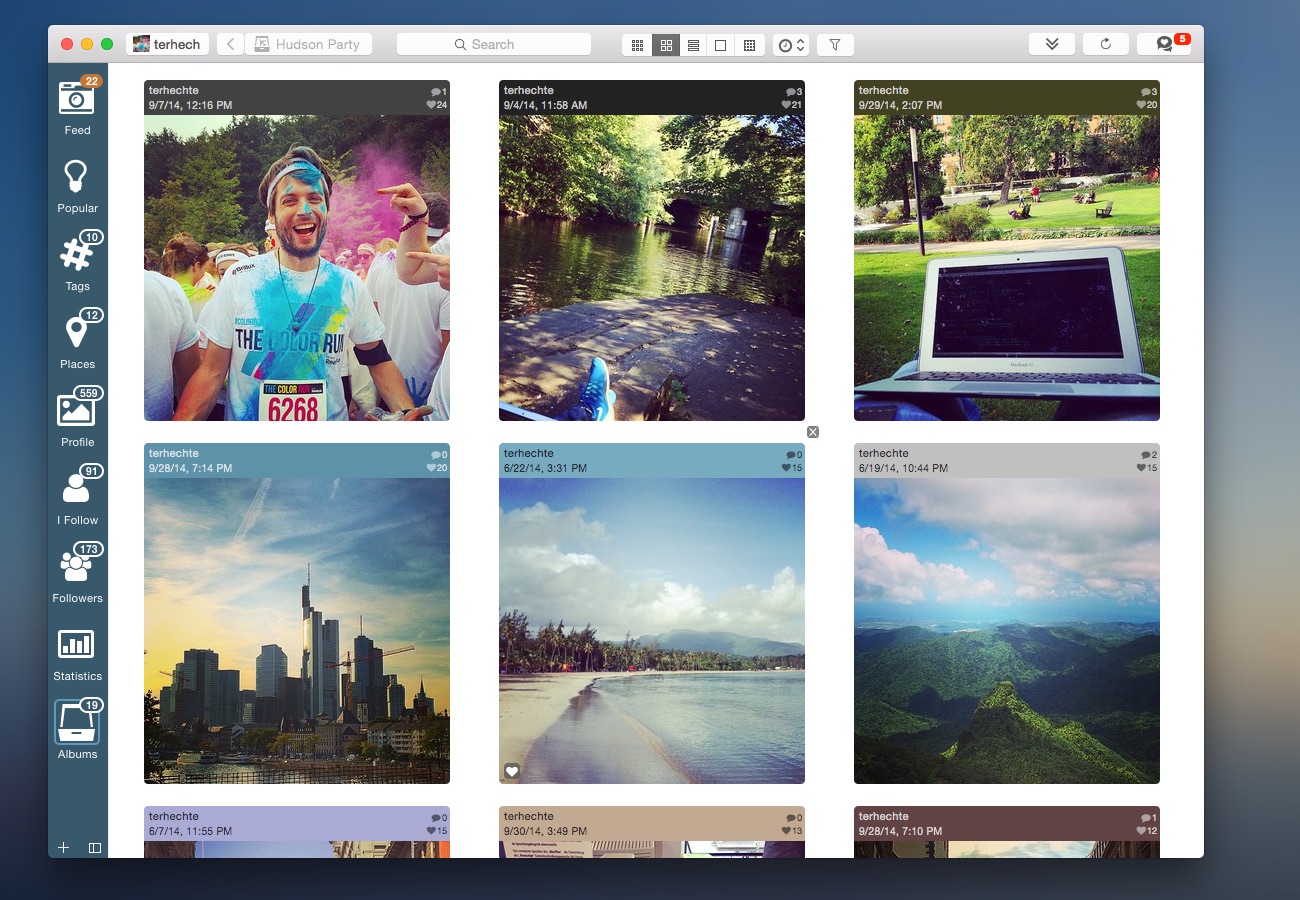Open the Albums section
Image resolution: width=1300 pixels, height=900 pixels.
pyautogui.click(x=77, y=730)
